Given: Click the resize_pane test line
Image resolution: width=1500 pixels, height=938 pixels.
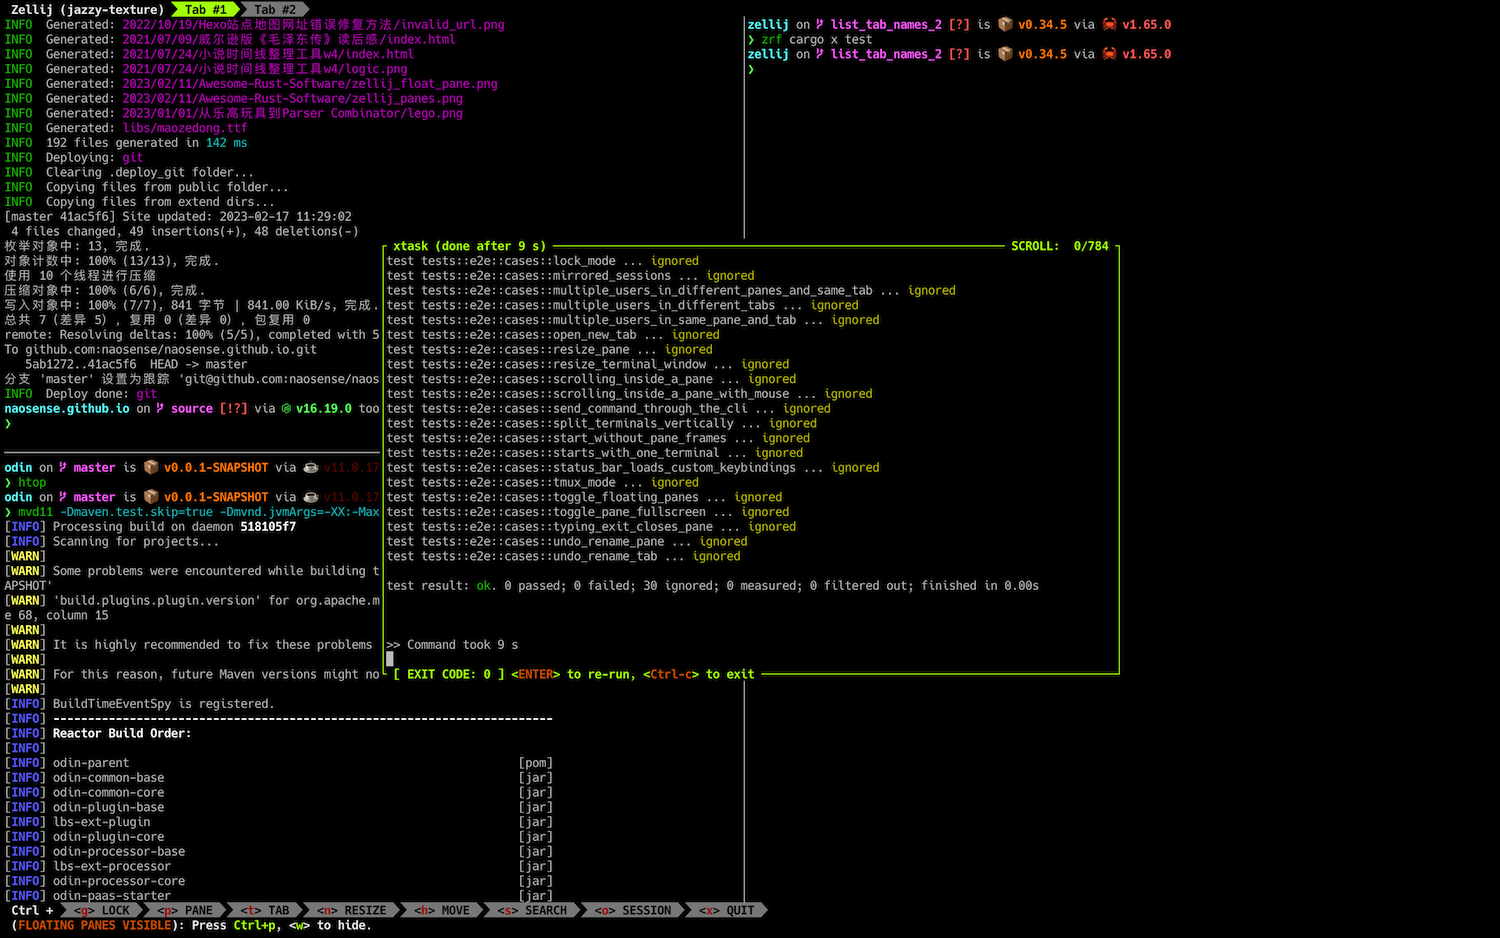Looking at the screenshot, I should [550, 350].
